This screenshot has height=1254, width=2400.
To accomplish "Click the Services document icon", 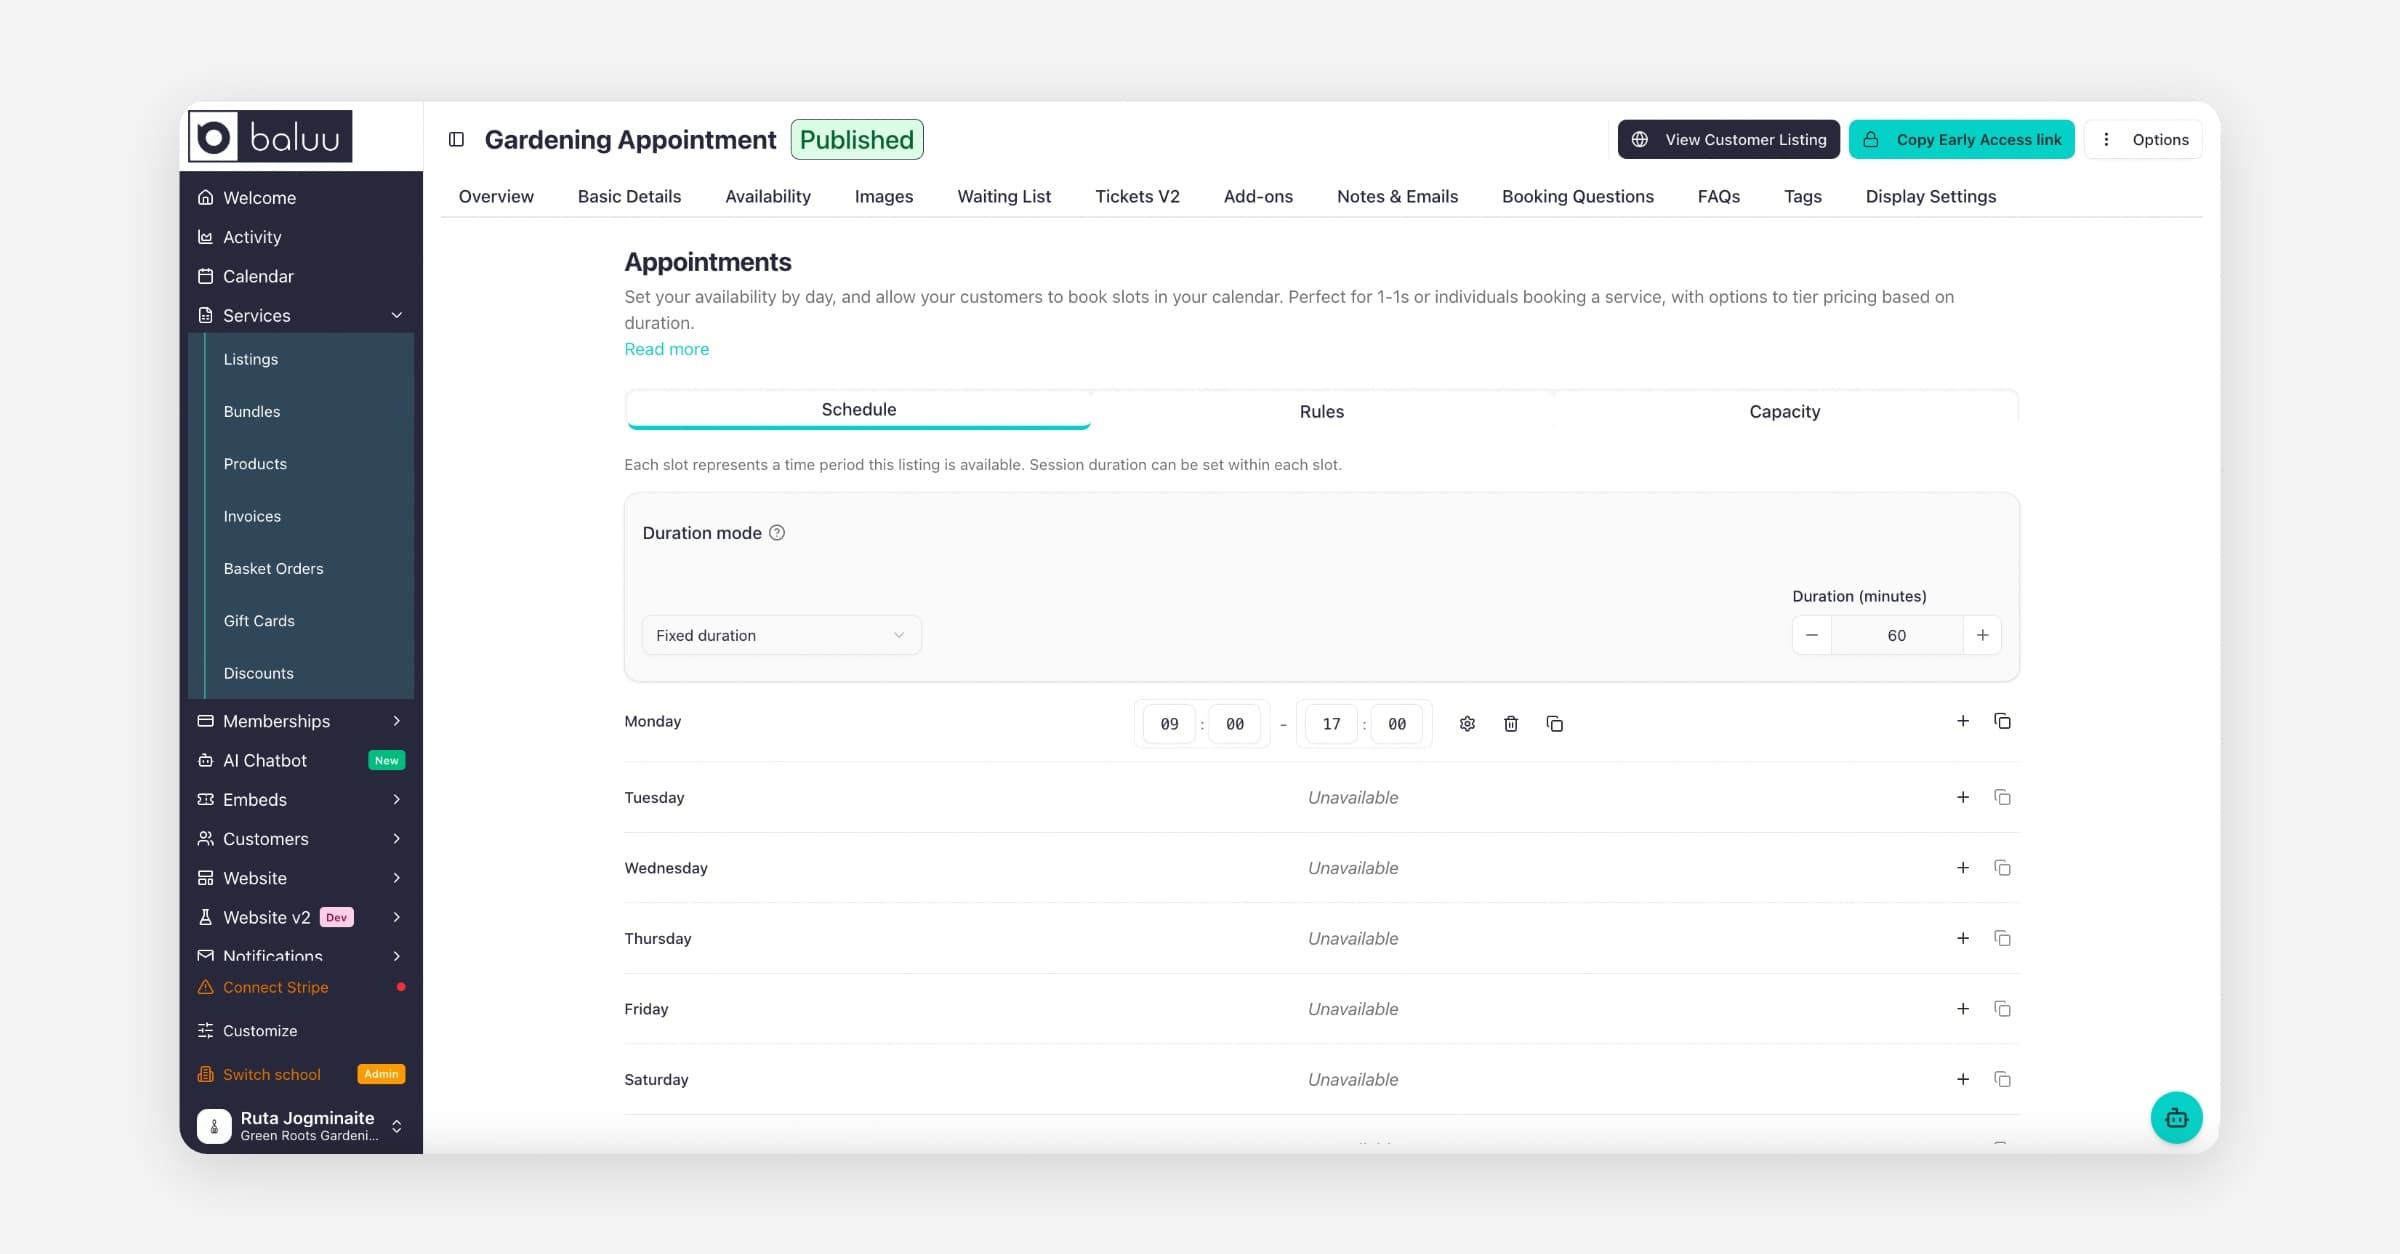I will pos(205,315).
